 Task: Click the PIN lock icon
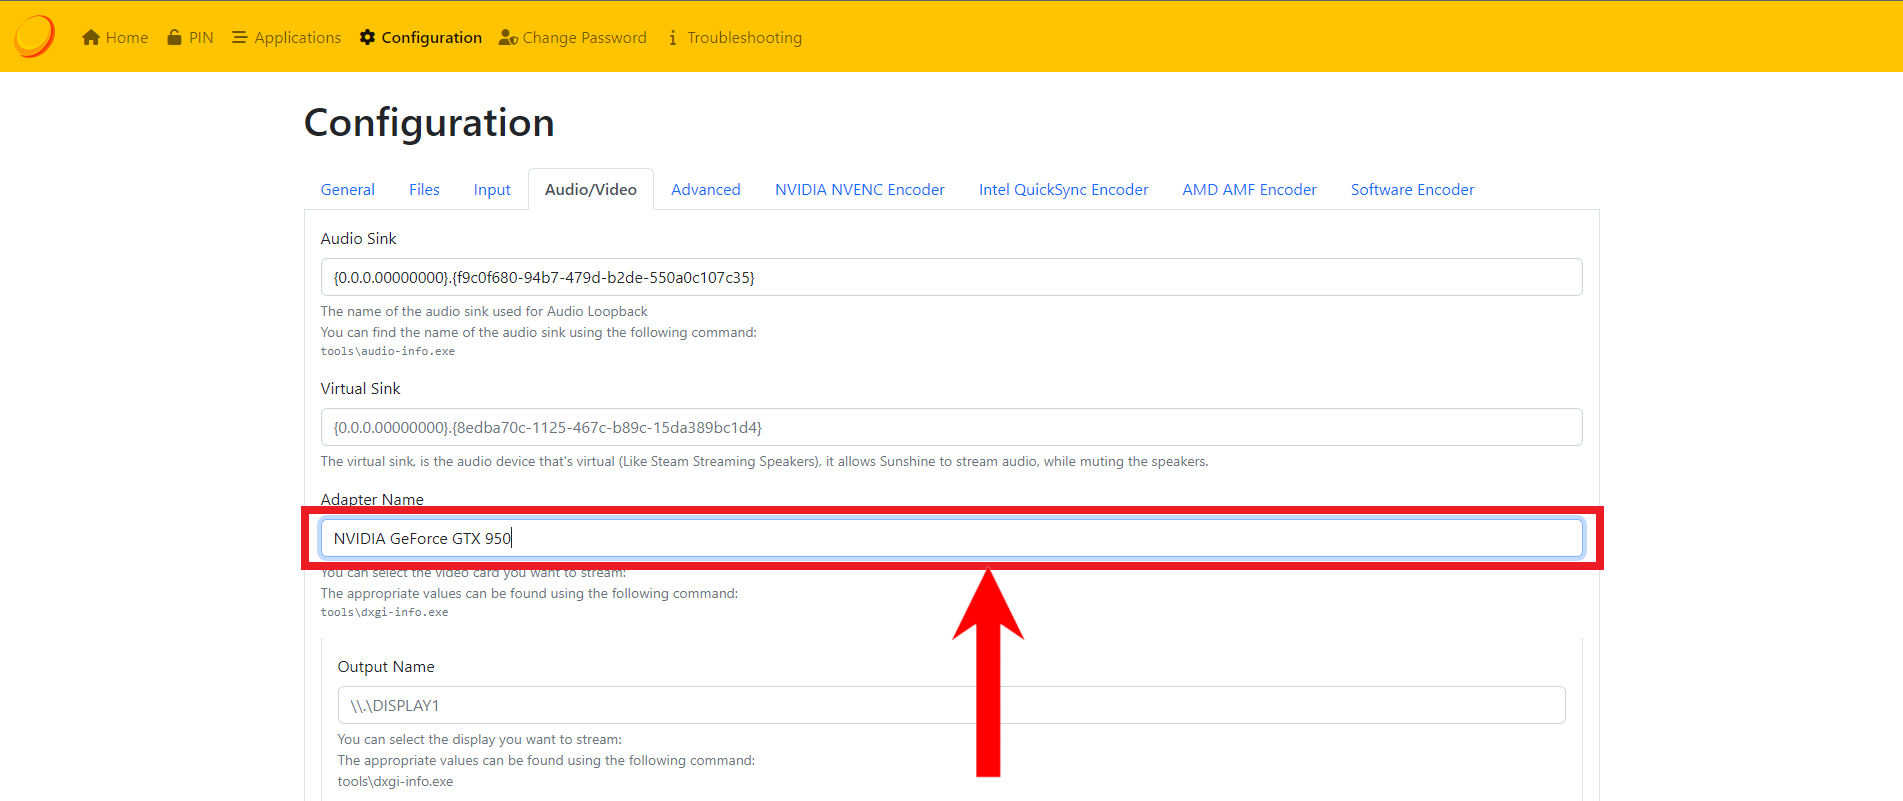pos(175,38)
